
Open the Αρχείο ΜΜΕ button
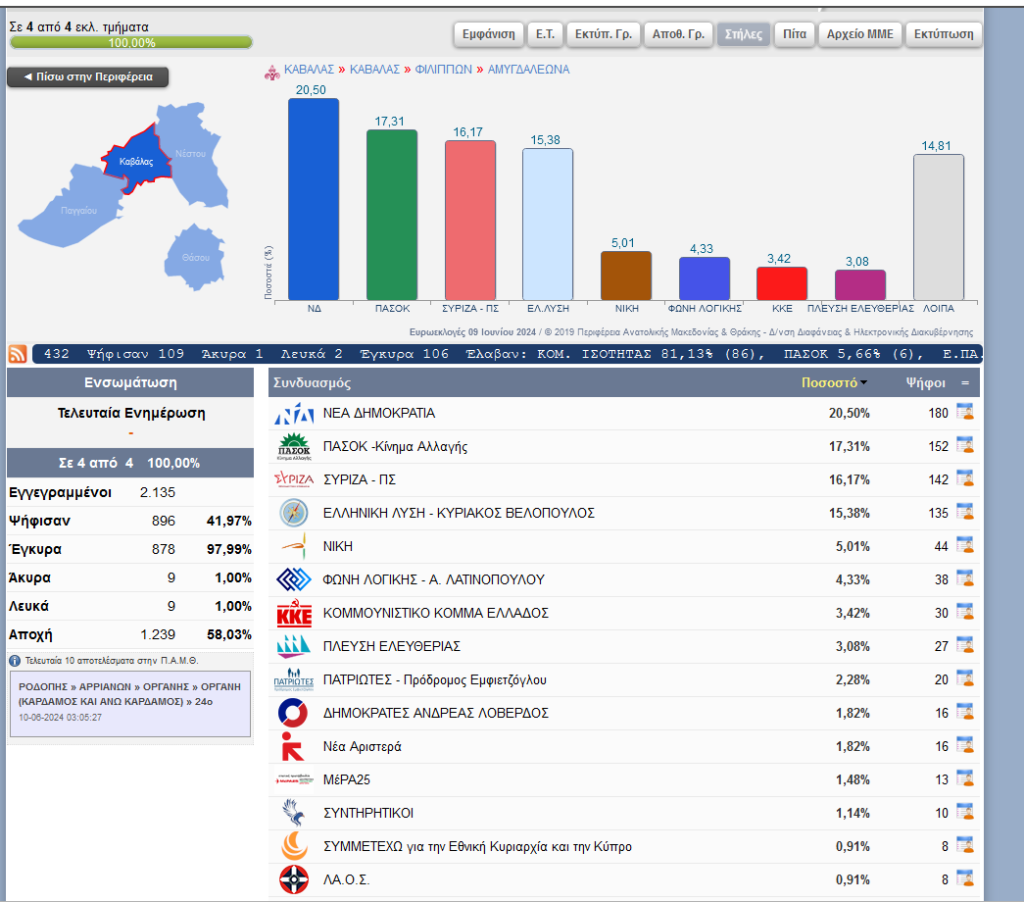coord(859,34)
